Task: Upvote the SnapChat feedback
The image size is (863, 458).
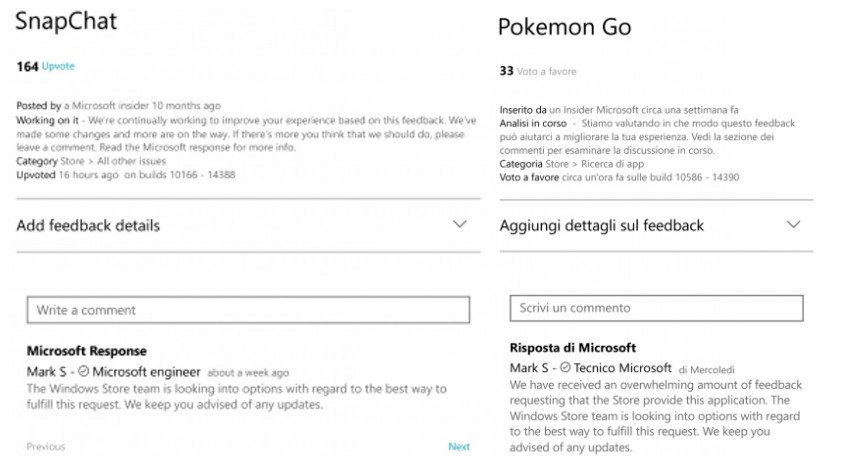Action: tap(58, 66)
